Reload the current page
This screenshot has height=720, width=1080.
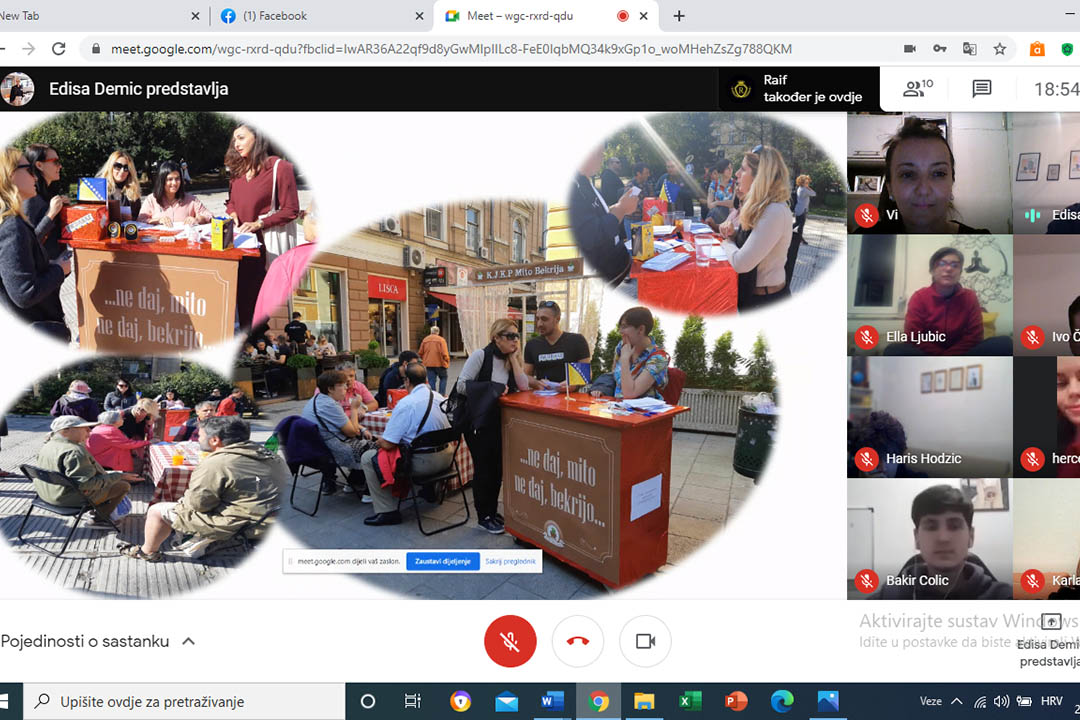tap(59, 49)
